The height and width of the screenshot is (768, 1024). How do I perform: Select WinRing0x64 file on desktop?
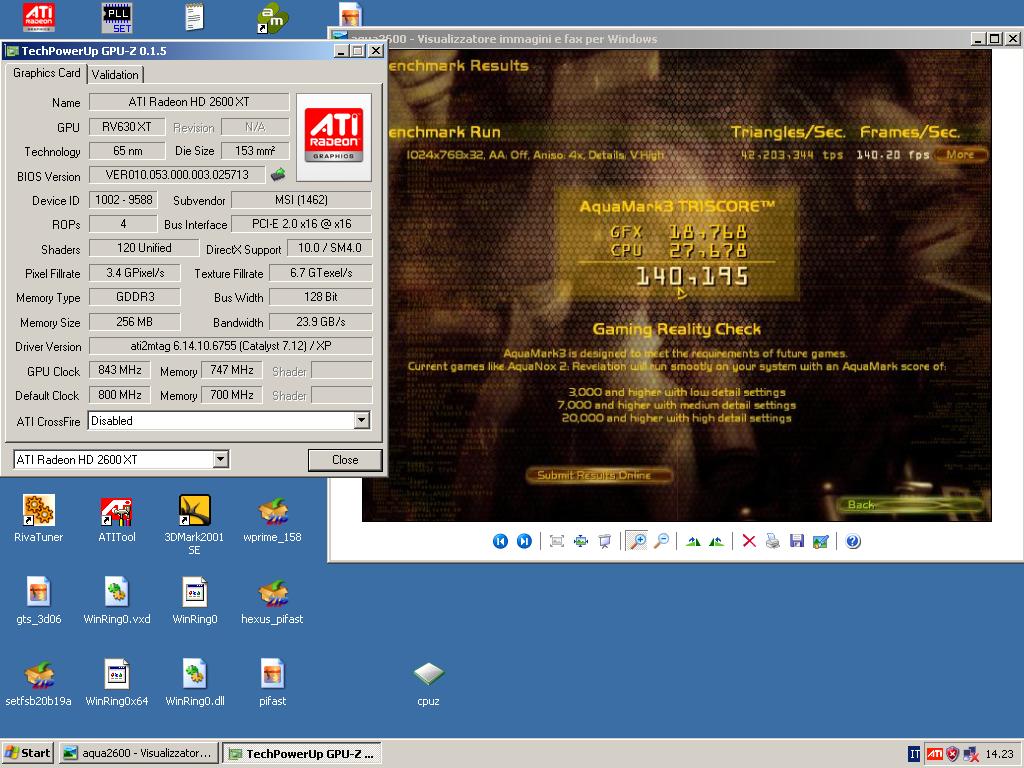click(x=117, y=683)
